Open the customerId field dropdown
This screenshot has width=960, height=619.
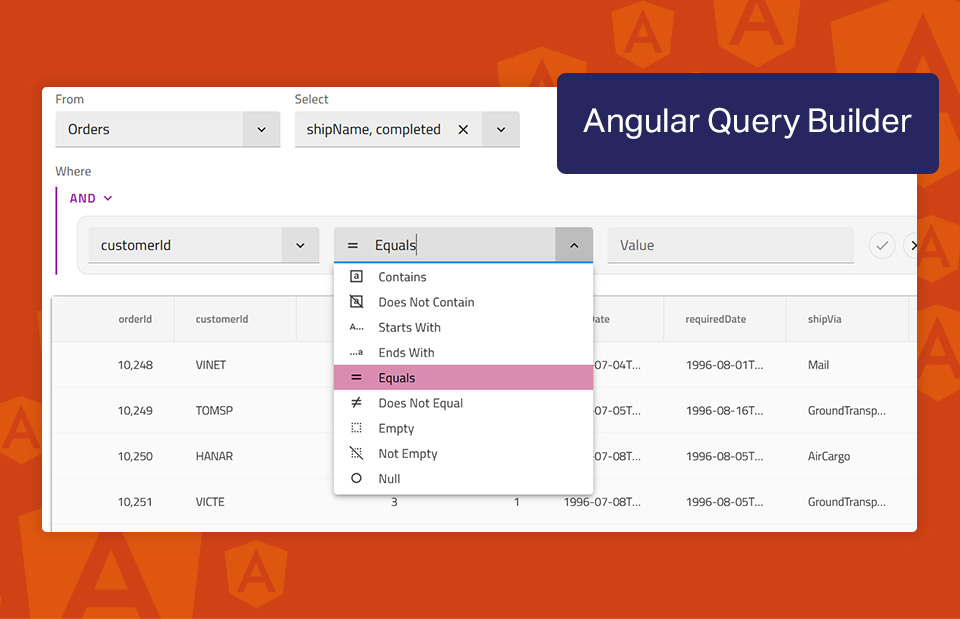coord(299,245)
